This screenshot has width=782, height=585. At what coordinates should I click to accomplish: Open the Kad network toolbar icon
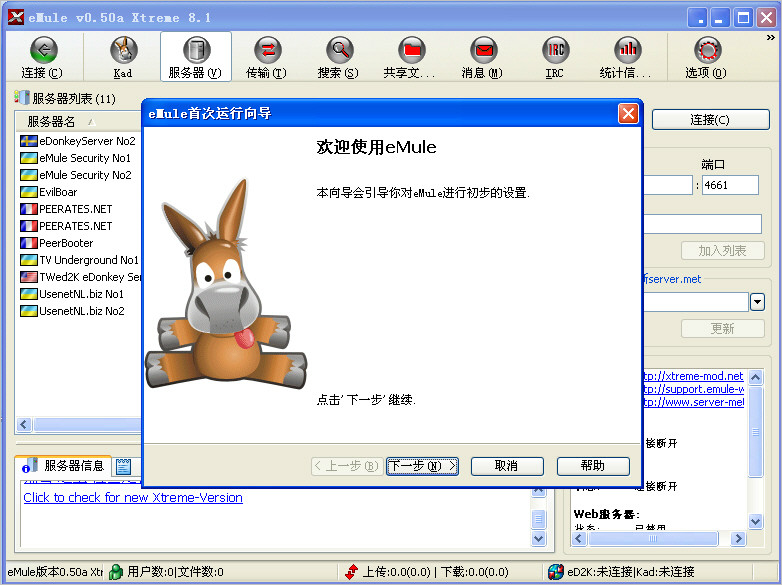123,50
